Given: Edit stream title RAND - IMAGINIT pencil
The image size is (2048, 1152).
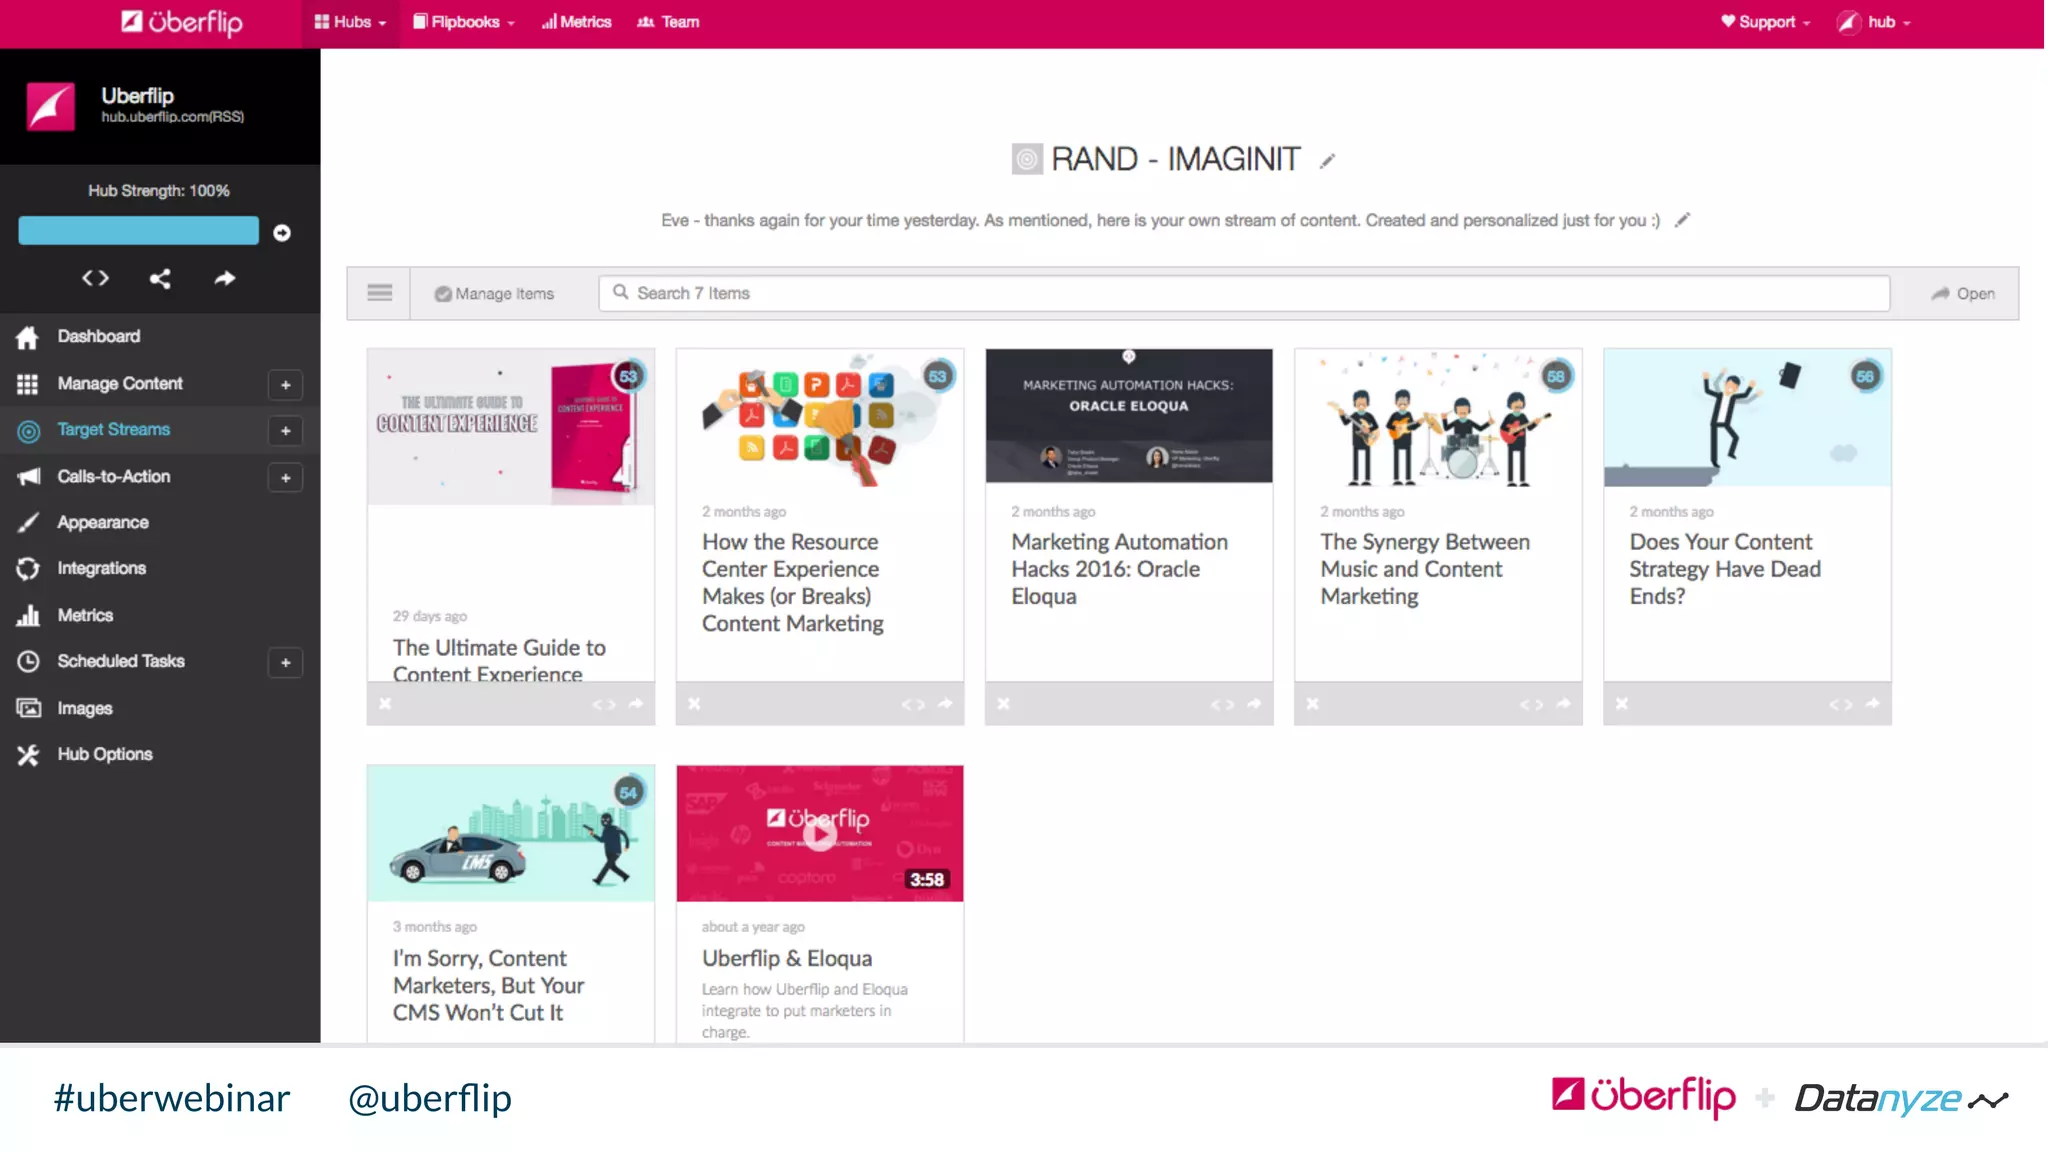Looking at the screenshot, I should tap(1327, 161).
